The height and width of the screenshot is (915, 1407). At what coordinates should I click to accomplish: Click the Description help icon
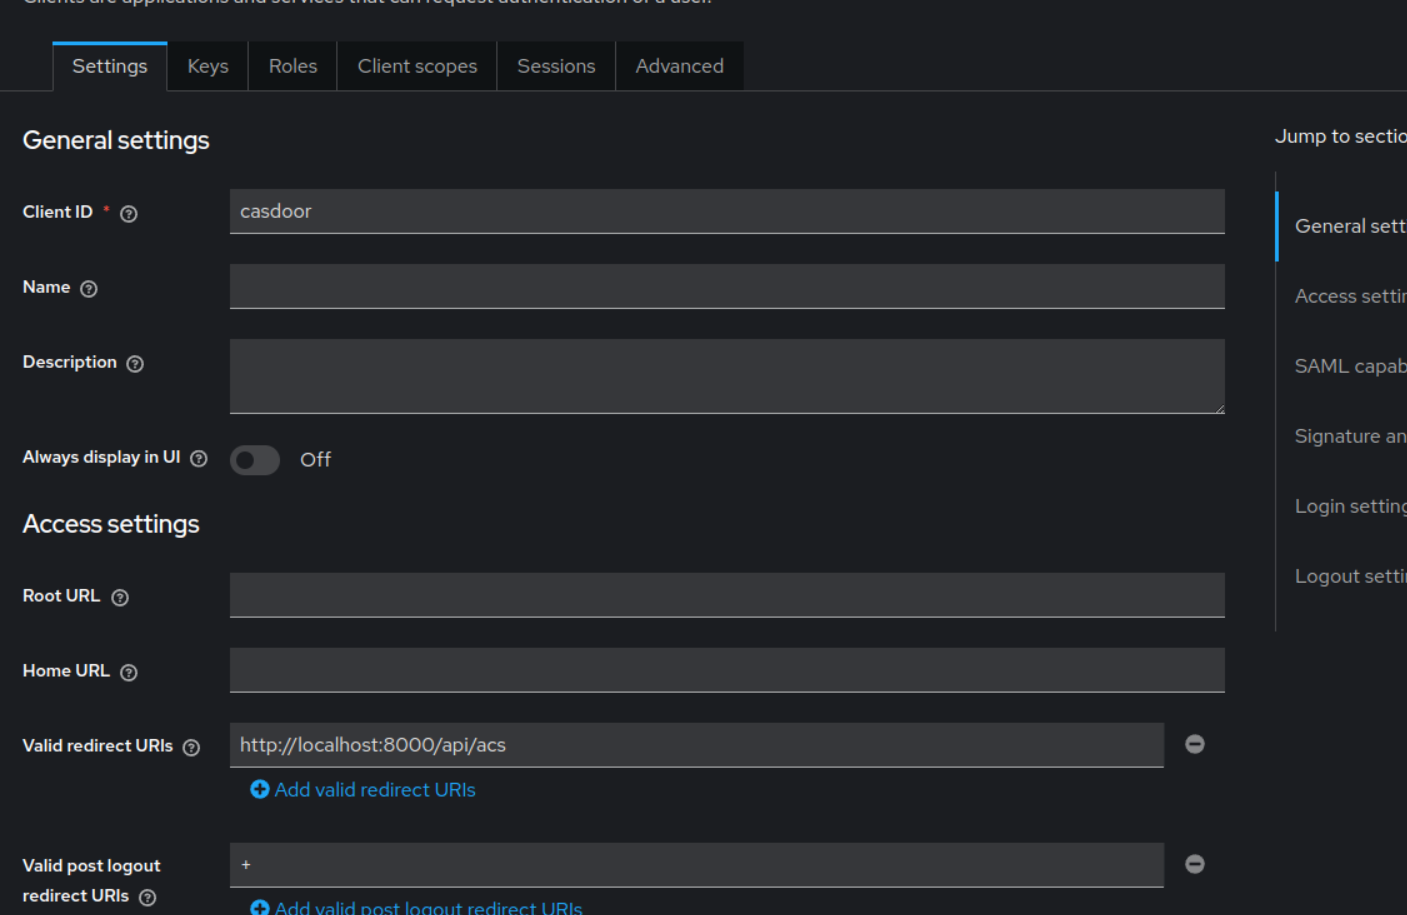(x=135, y=364)
